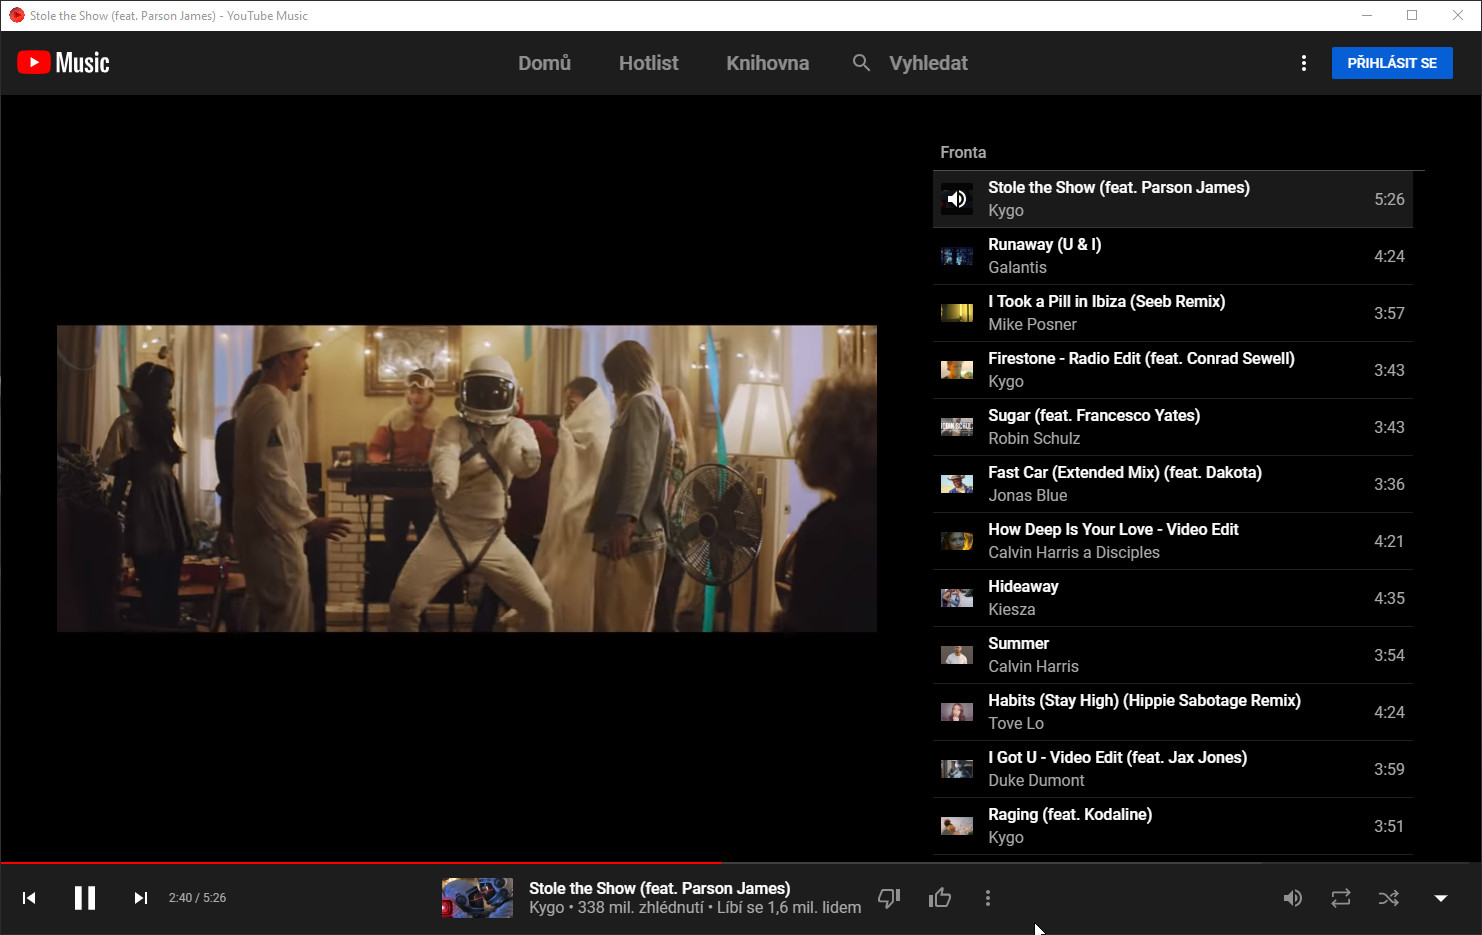Click the Runaway queue thumbnail

tap(957, 256)
